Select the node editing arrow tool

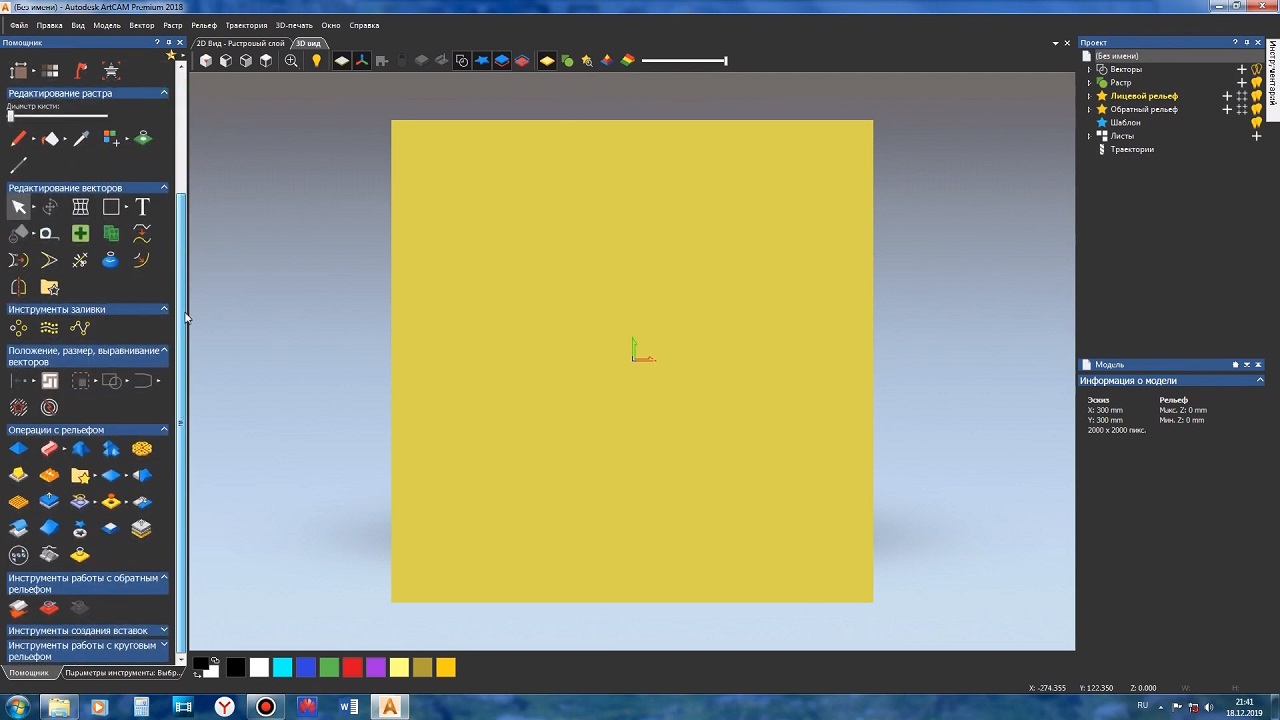18,207
